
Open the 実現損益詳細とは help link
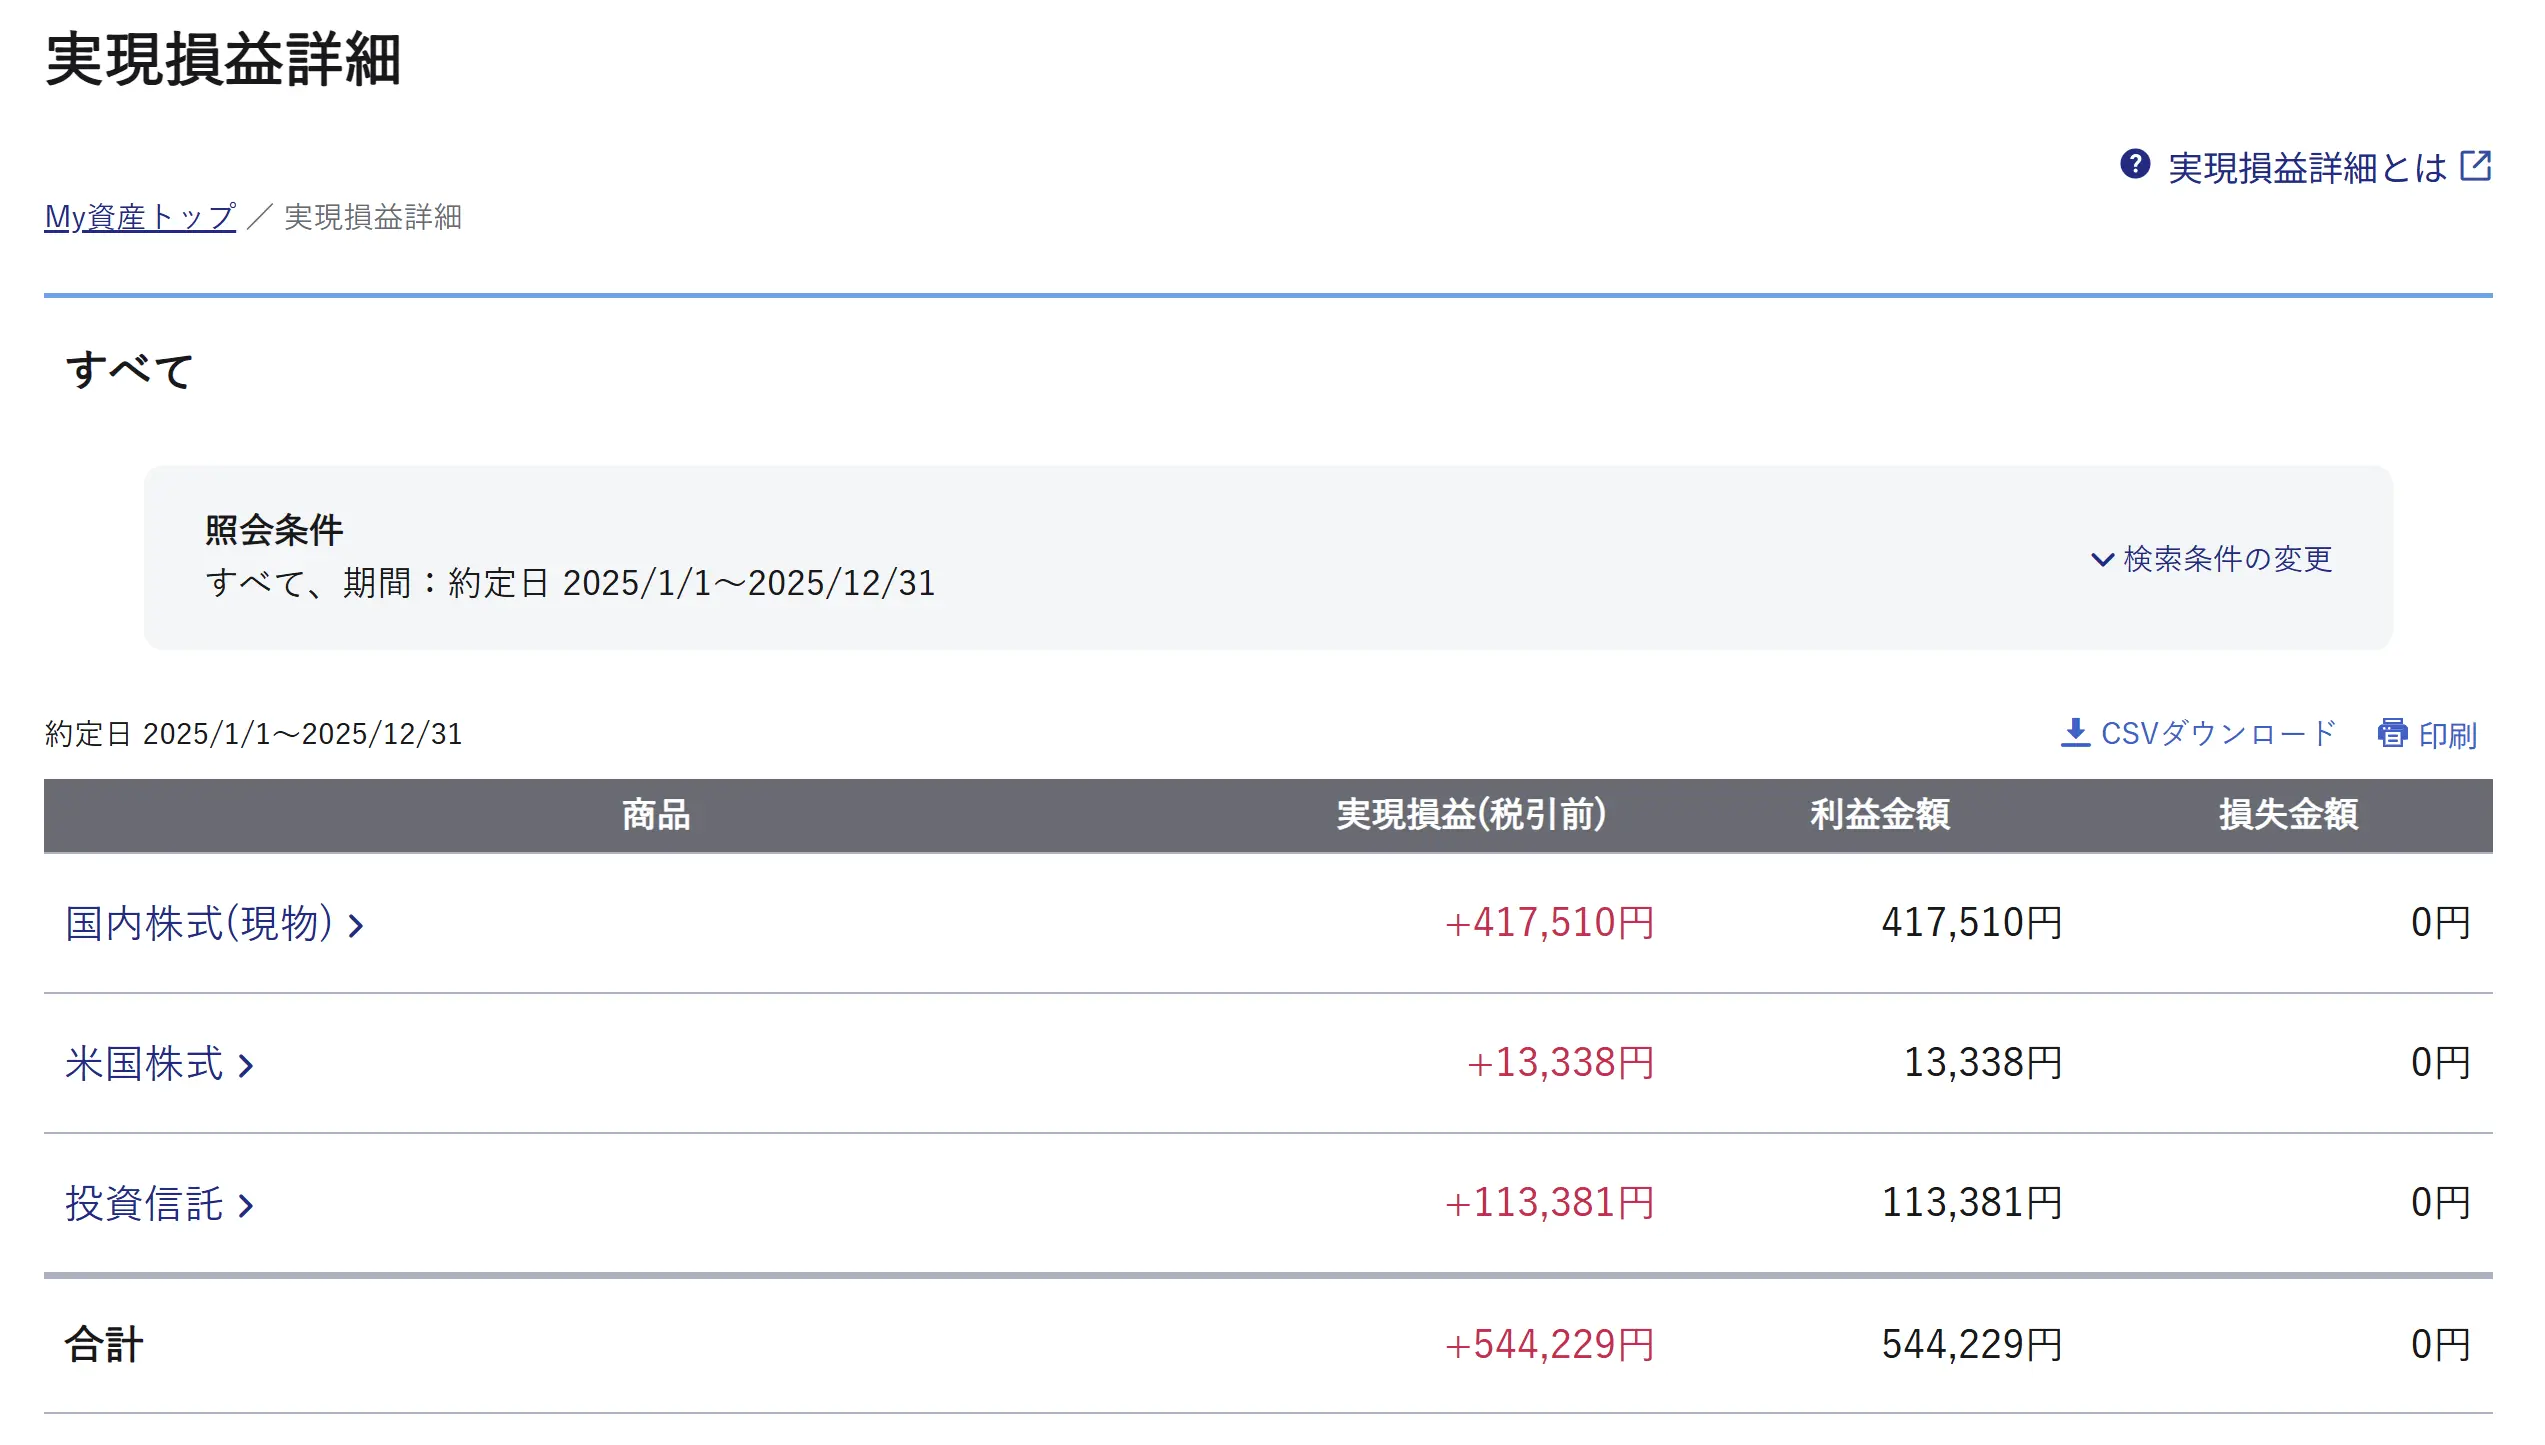pyautogui.click(x=2306, y=167)
